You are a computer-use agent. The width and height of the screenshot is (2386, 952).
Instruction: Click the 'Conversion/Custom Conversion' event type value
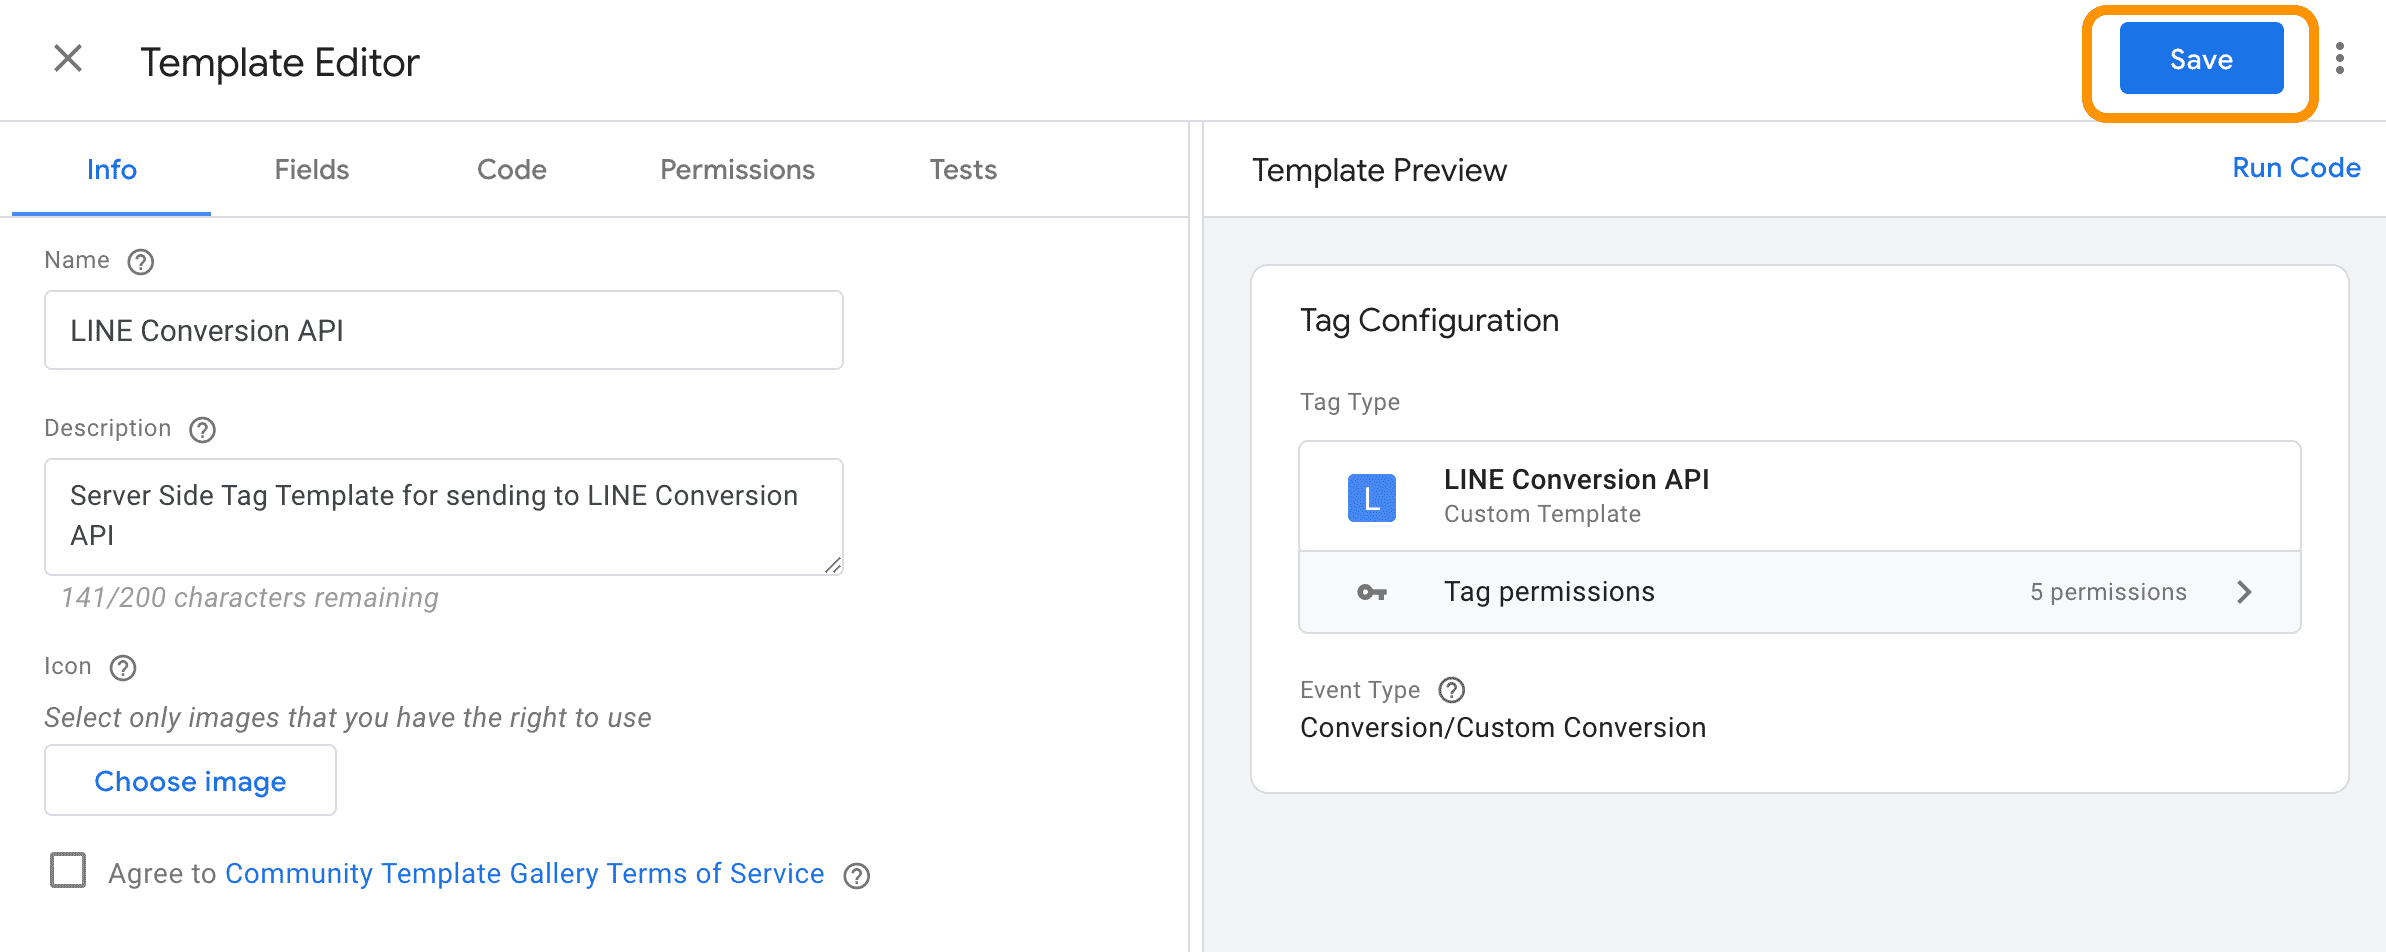coord(1503,728)
